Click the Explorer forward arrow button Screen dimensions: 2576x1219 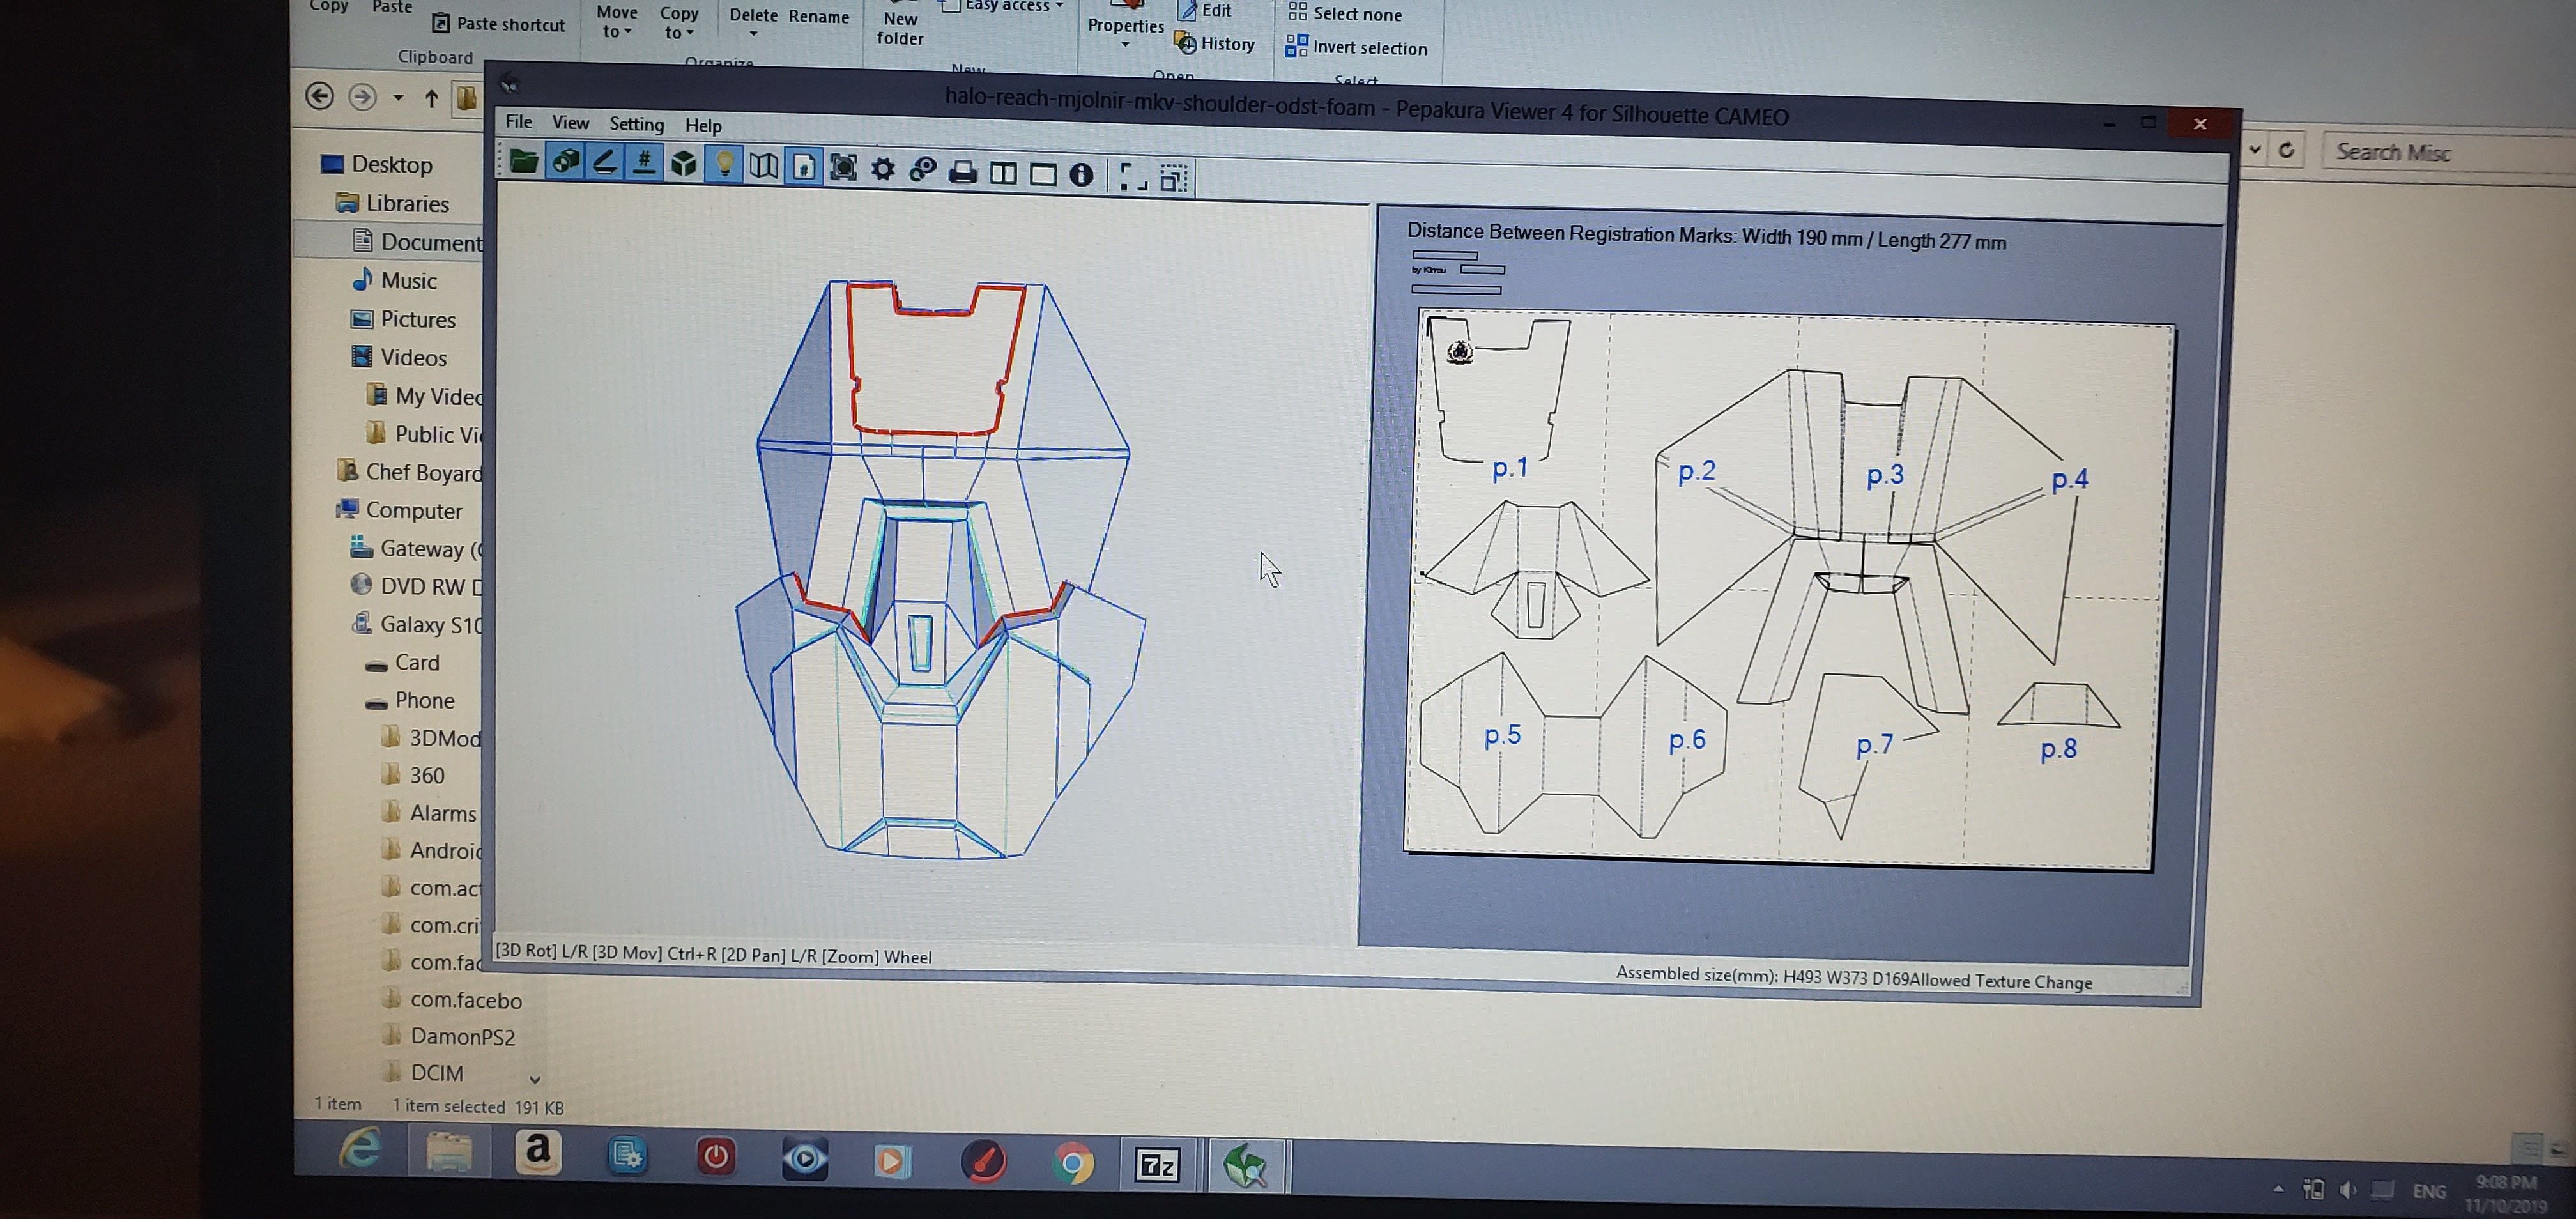click(x=361, y=97)
